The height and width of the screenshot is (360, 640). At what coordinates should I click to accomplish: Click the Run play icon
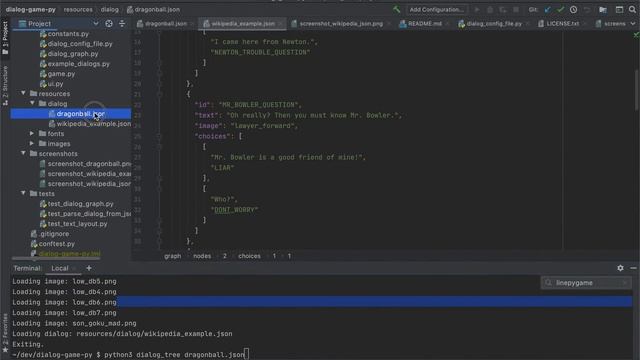coord(476,9)
